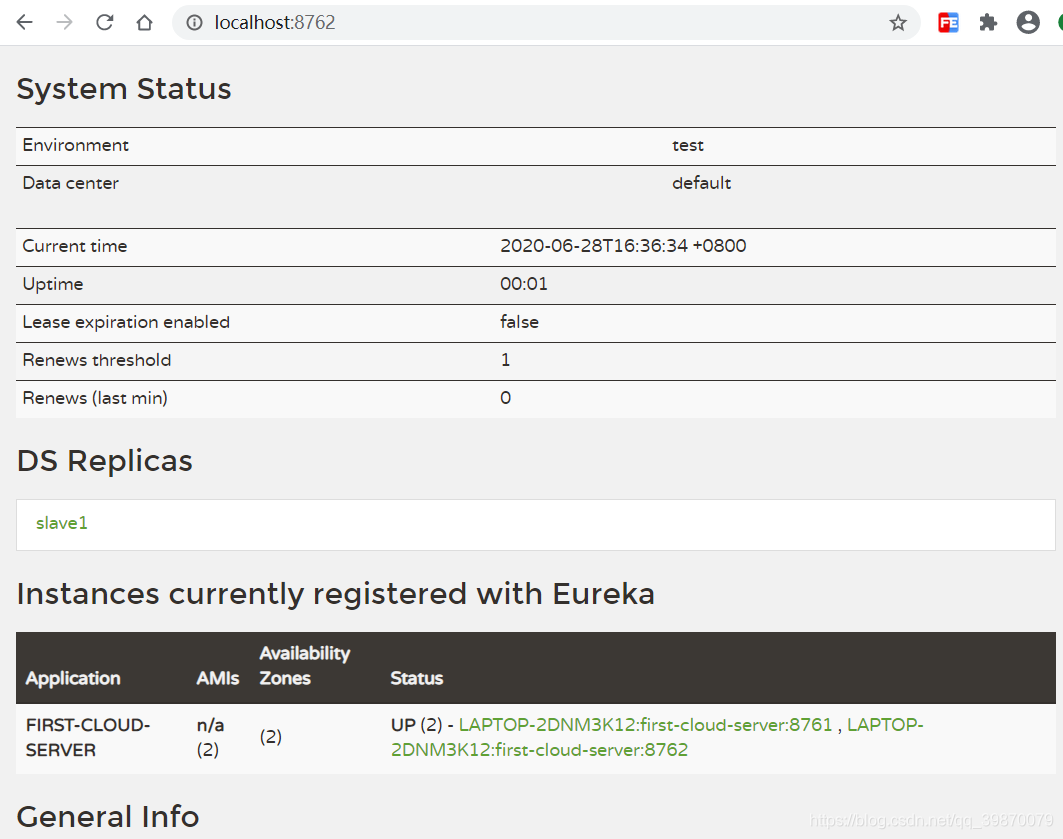Open the extensions puzzle icon
The image size is (1063, 839).
[x=988, y=22]
